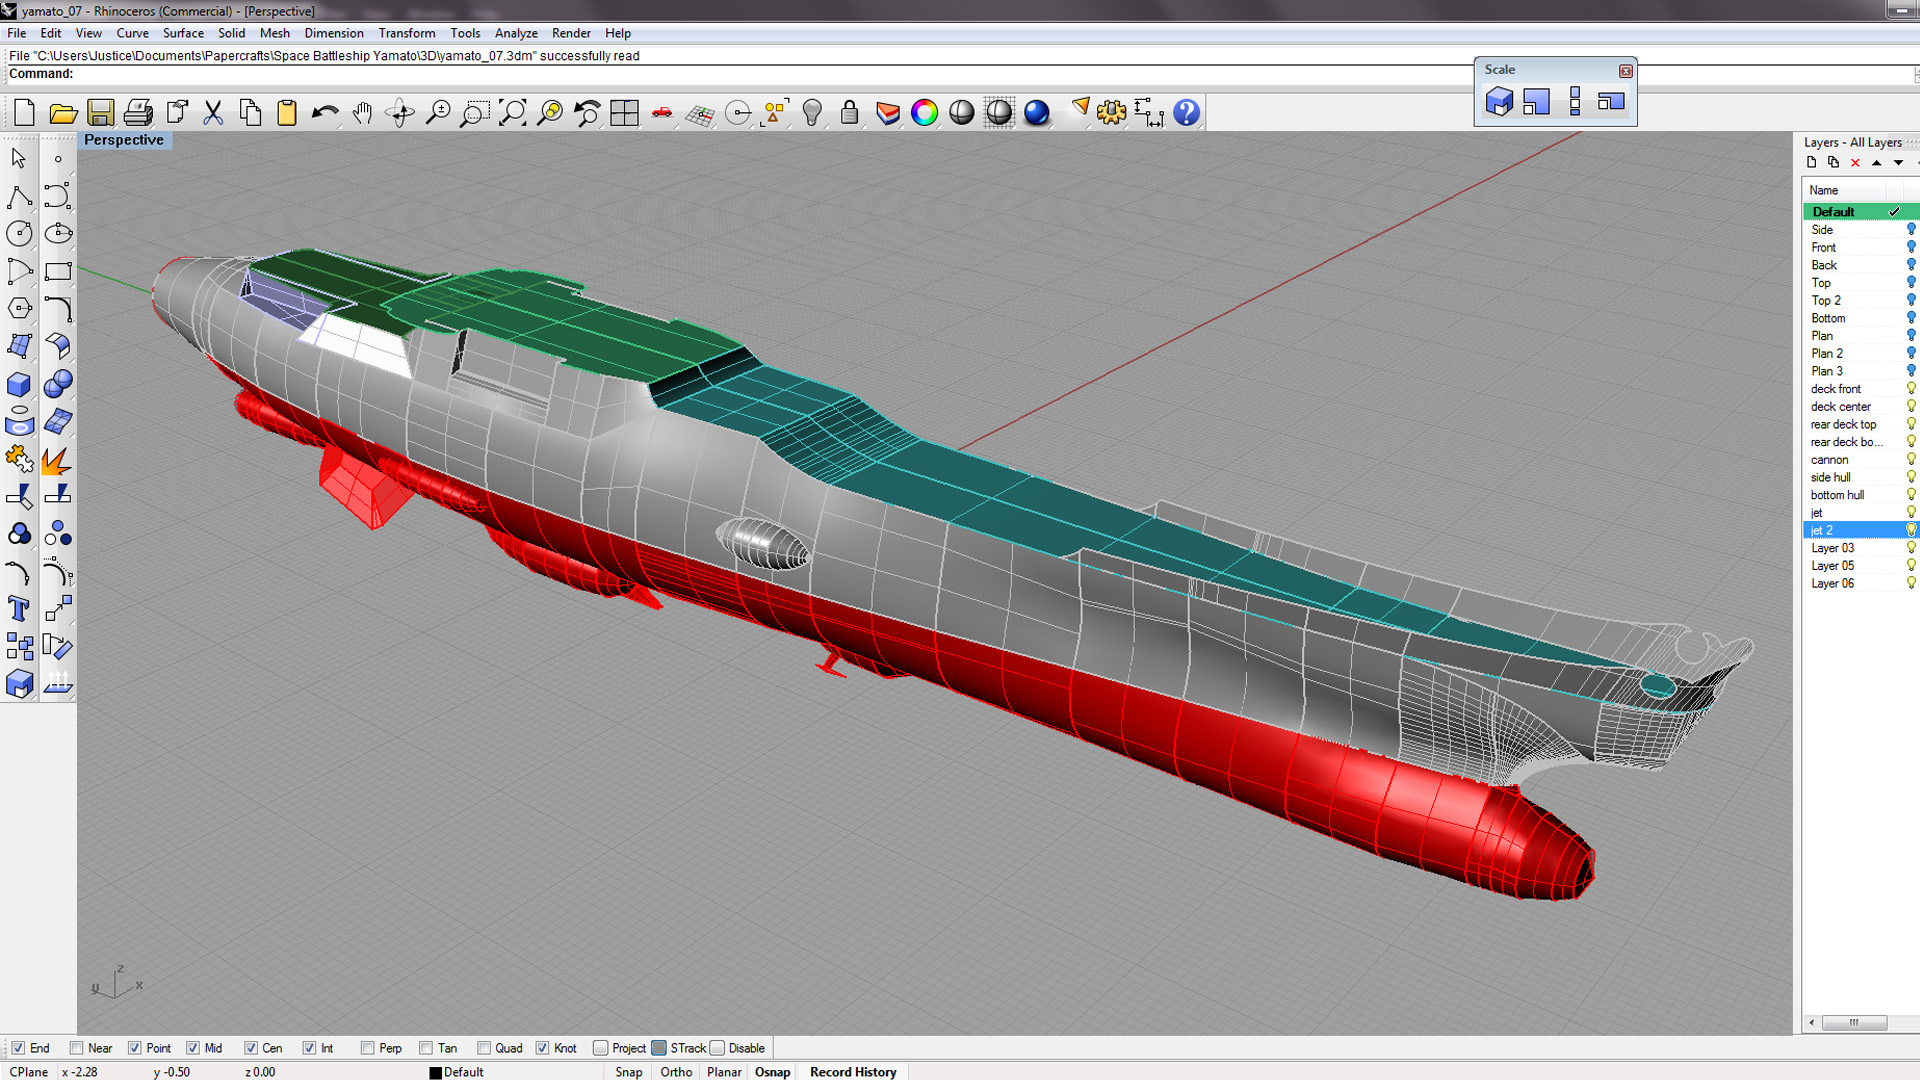Open the File menu
This screenshot has width=1920, height=1080.
pos(17,33)
